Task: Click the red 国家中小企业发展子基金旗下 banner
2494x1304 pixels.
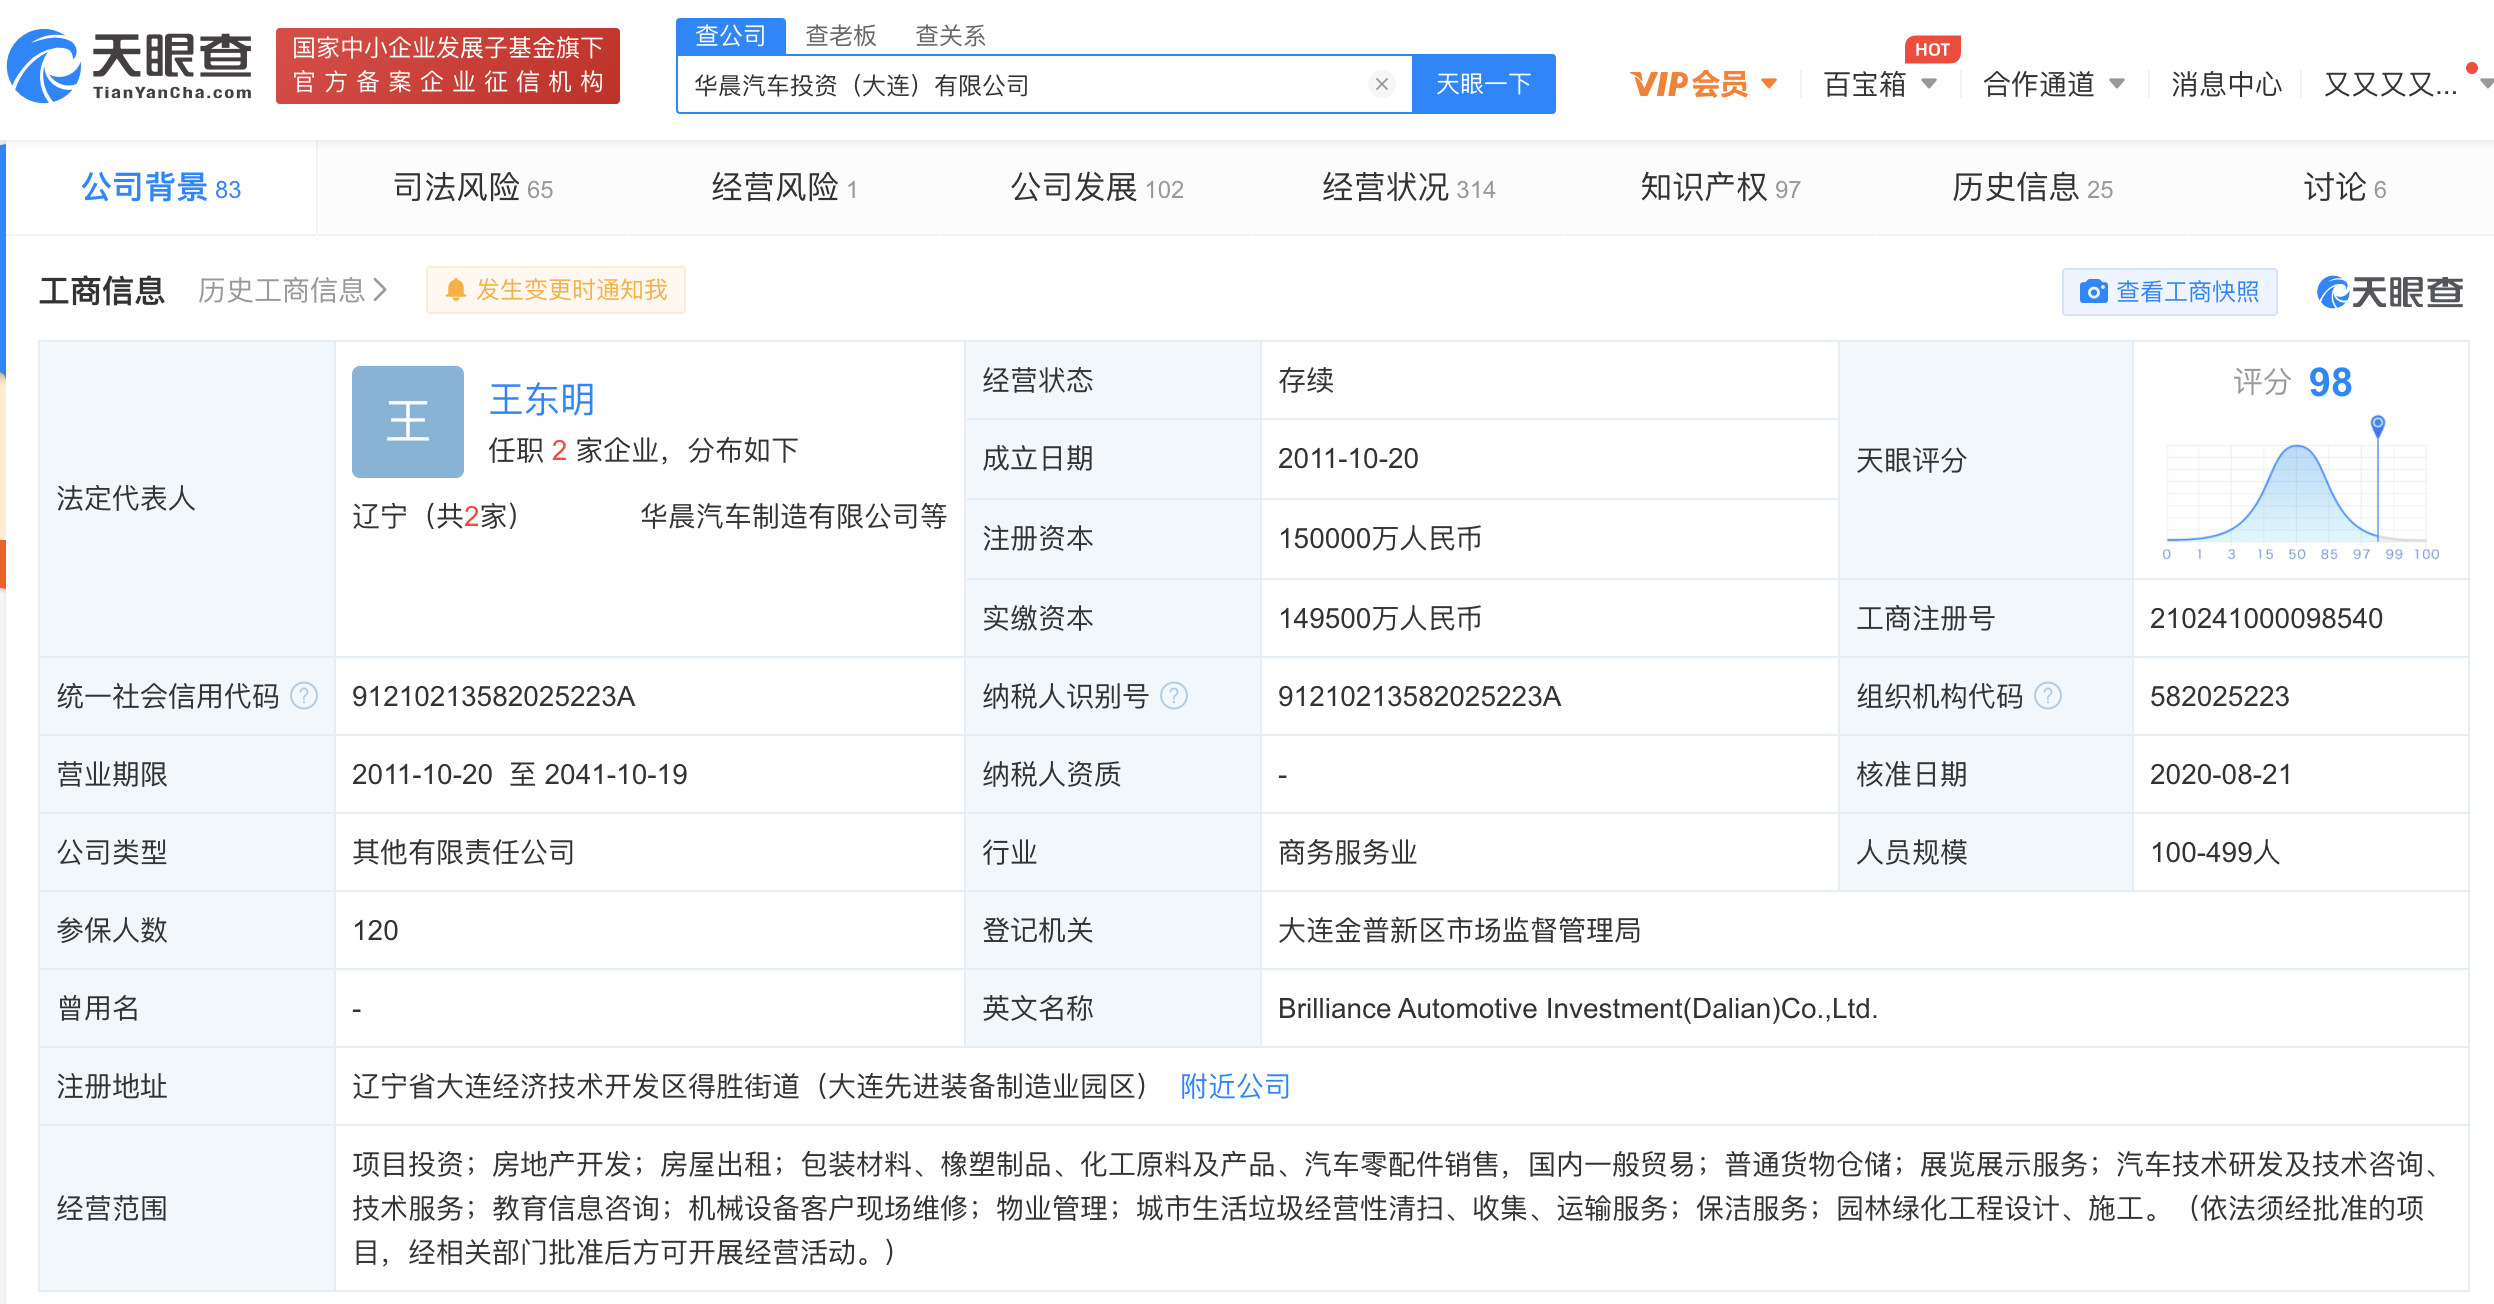Action: tap(448, 66)
